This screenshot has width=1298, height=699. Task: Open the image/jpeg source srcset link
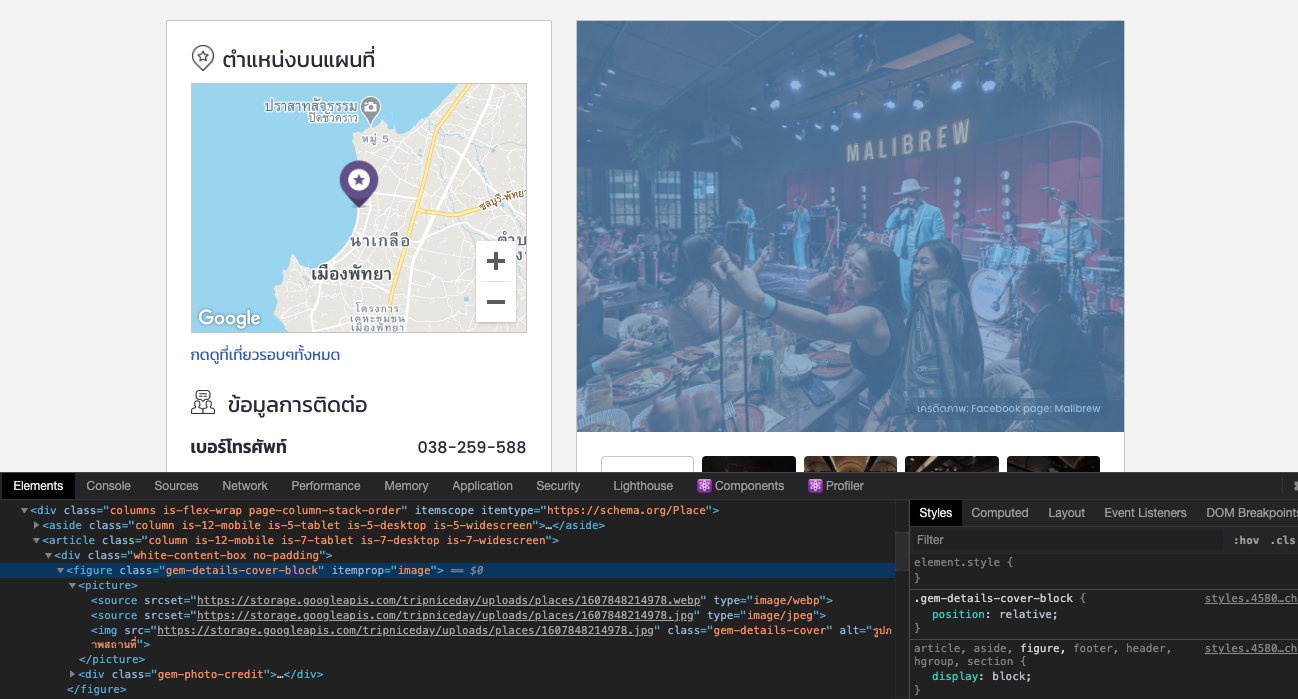click(x=445, y=615)
